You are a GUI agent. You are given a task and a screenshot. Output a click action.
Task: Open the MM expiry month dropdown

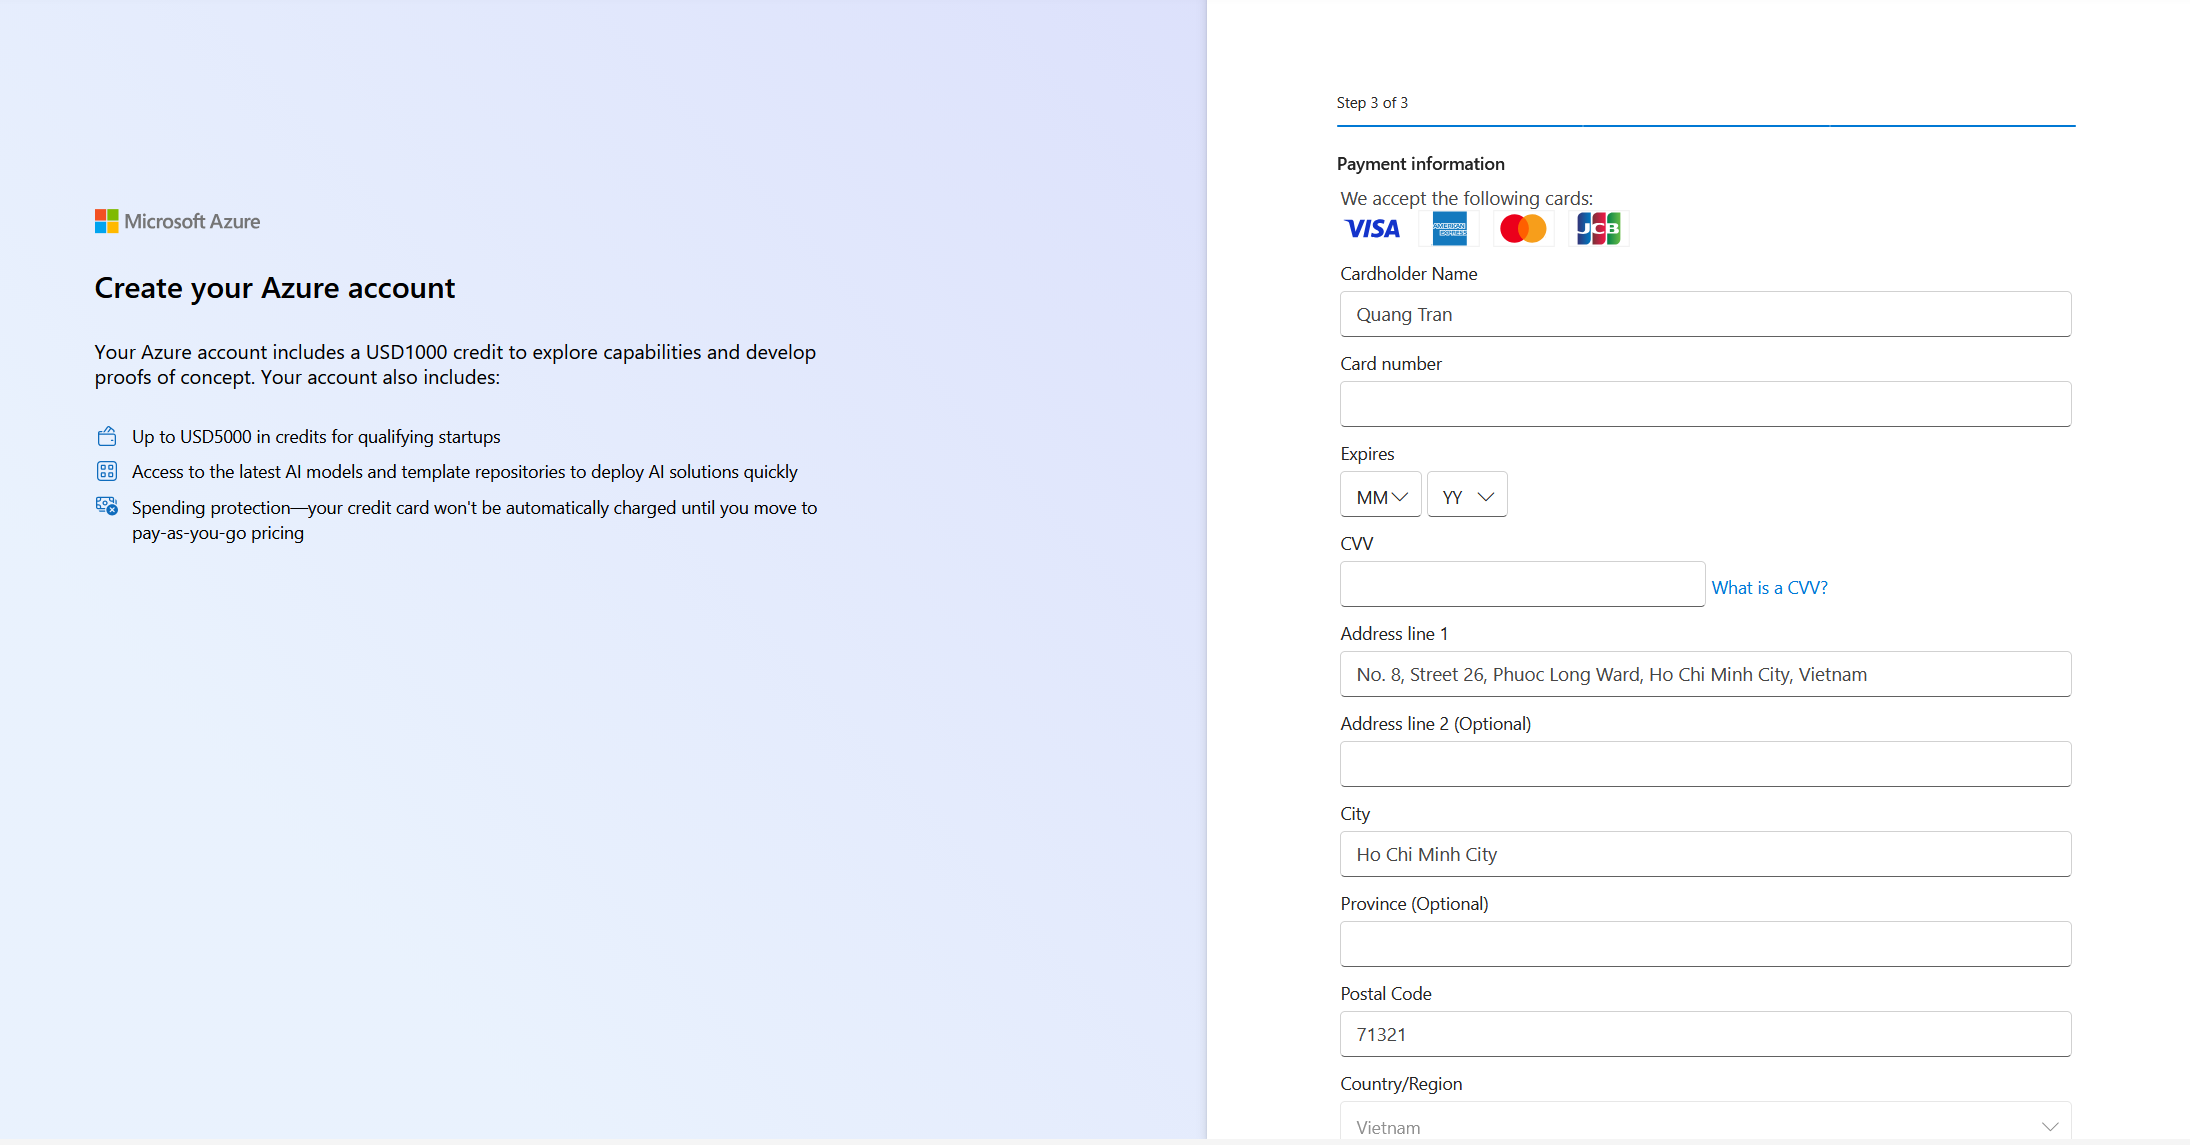[1380, 495]
